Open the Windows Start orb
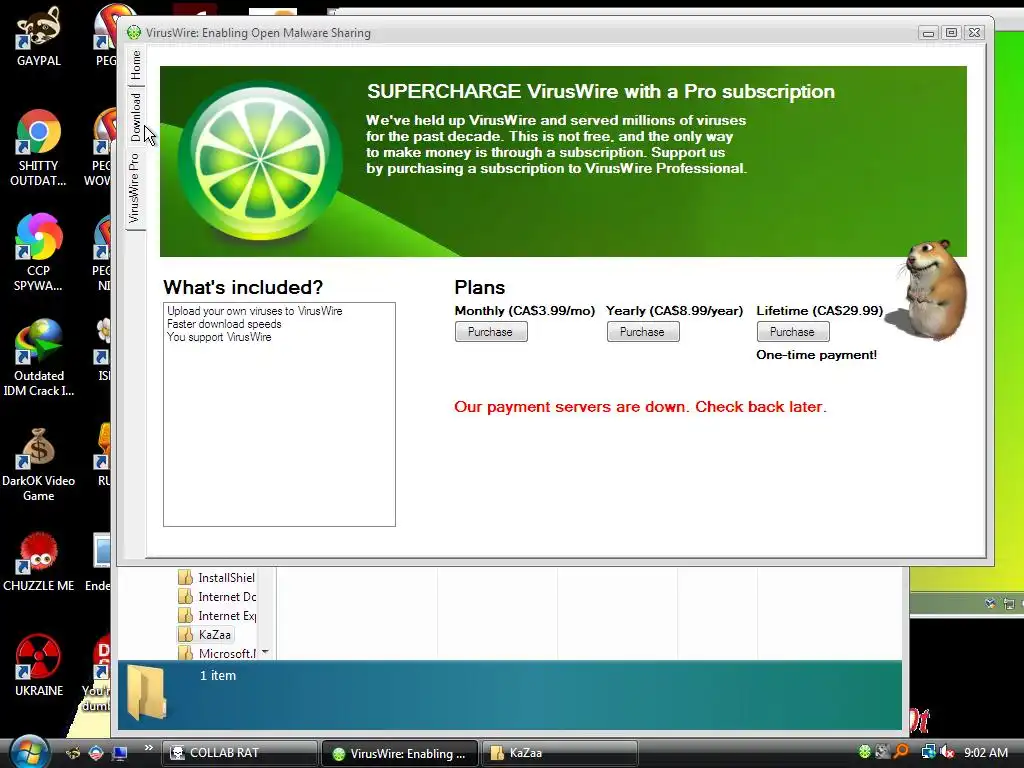 29,752
